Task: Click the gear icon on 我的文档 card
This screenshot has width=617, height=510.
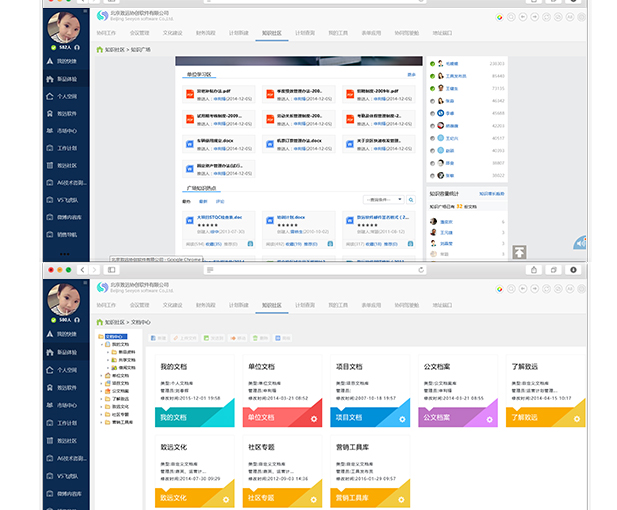Action: [x=226, y=418]
